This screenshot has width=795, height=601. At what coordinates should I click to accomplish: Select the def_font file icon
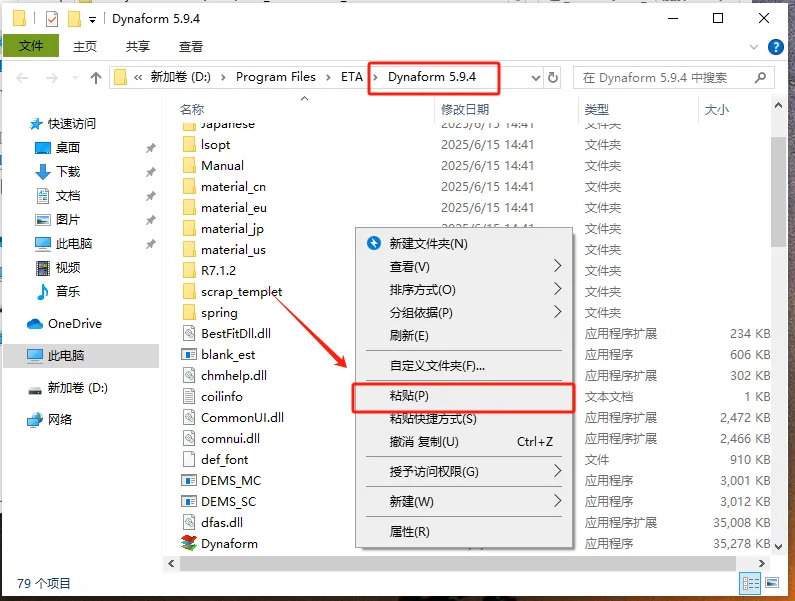pos(189,459)
